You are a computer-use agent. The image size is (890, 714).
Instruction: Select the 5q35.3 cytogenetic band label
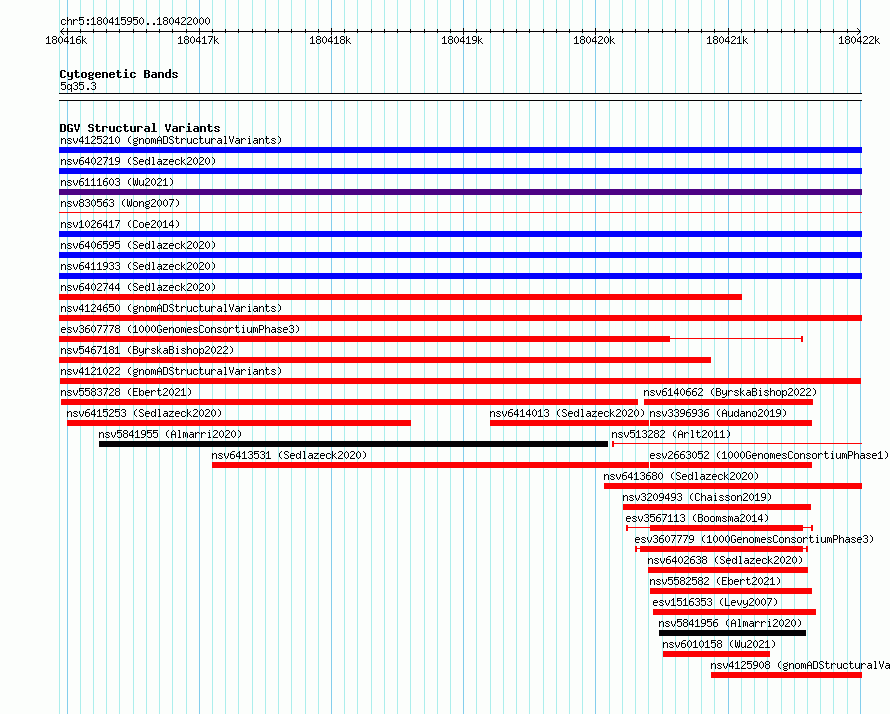click(x=78, y=86)
